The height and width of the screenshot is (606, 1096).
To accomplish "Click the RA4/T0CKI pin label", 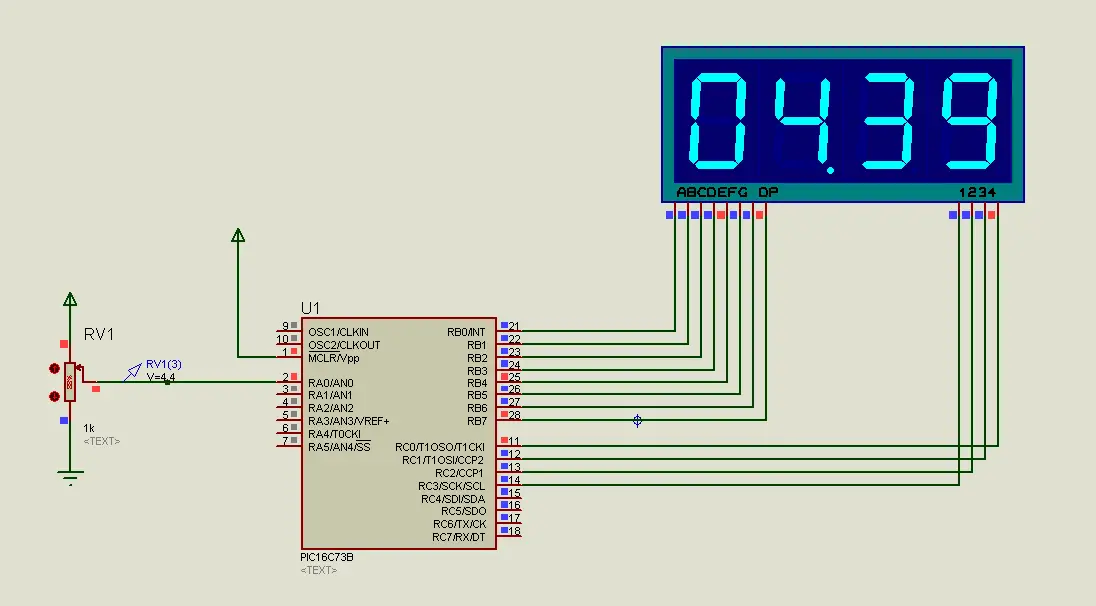I will coord(334,434).
